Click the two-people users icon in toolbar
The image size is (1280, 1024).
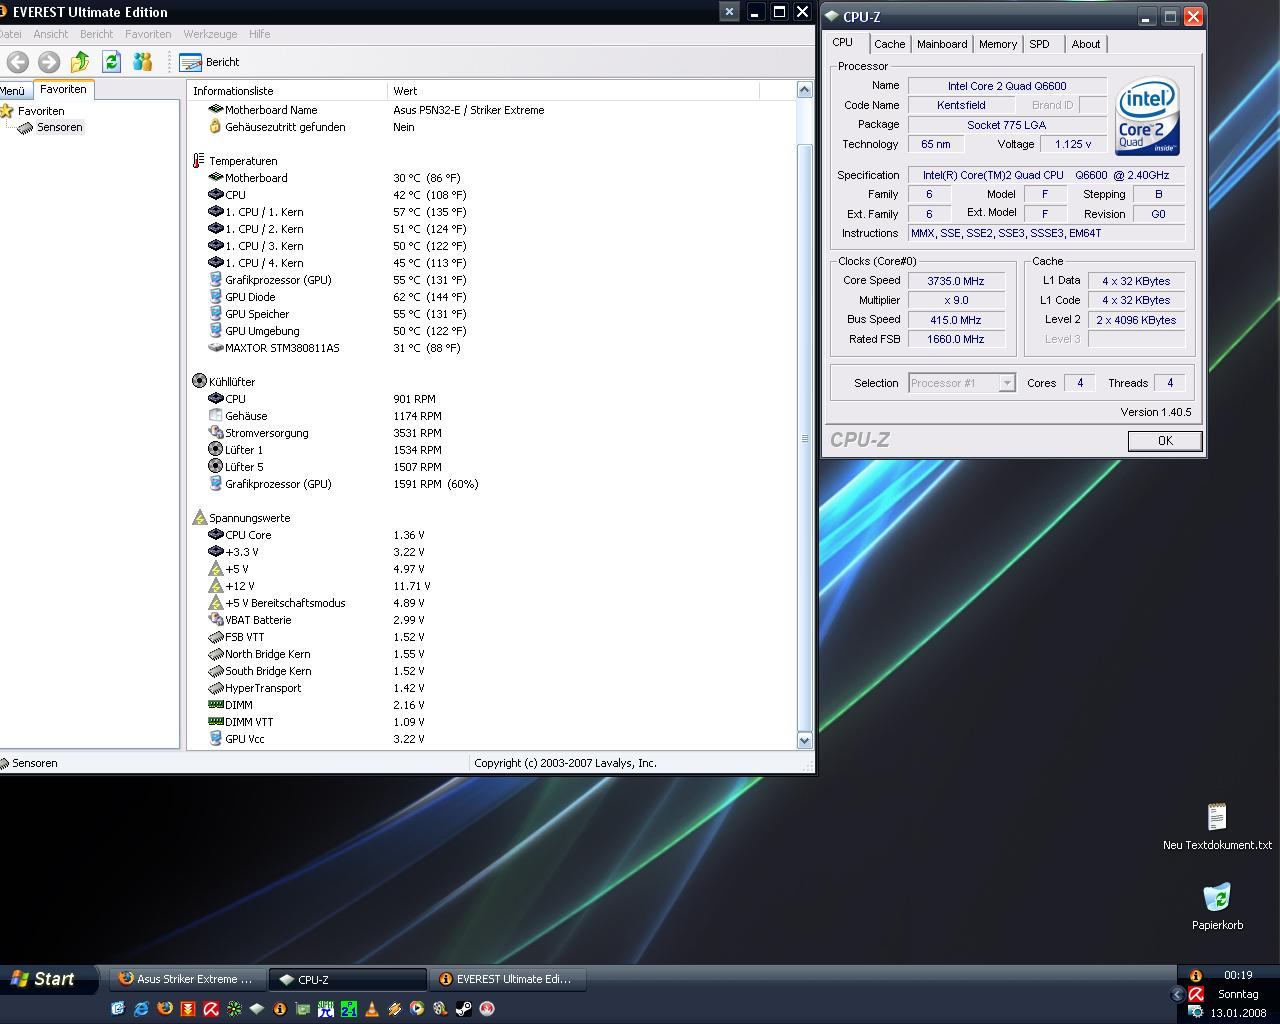[x=142, y=62]
